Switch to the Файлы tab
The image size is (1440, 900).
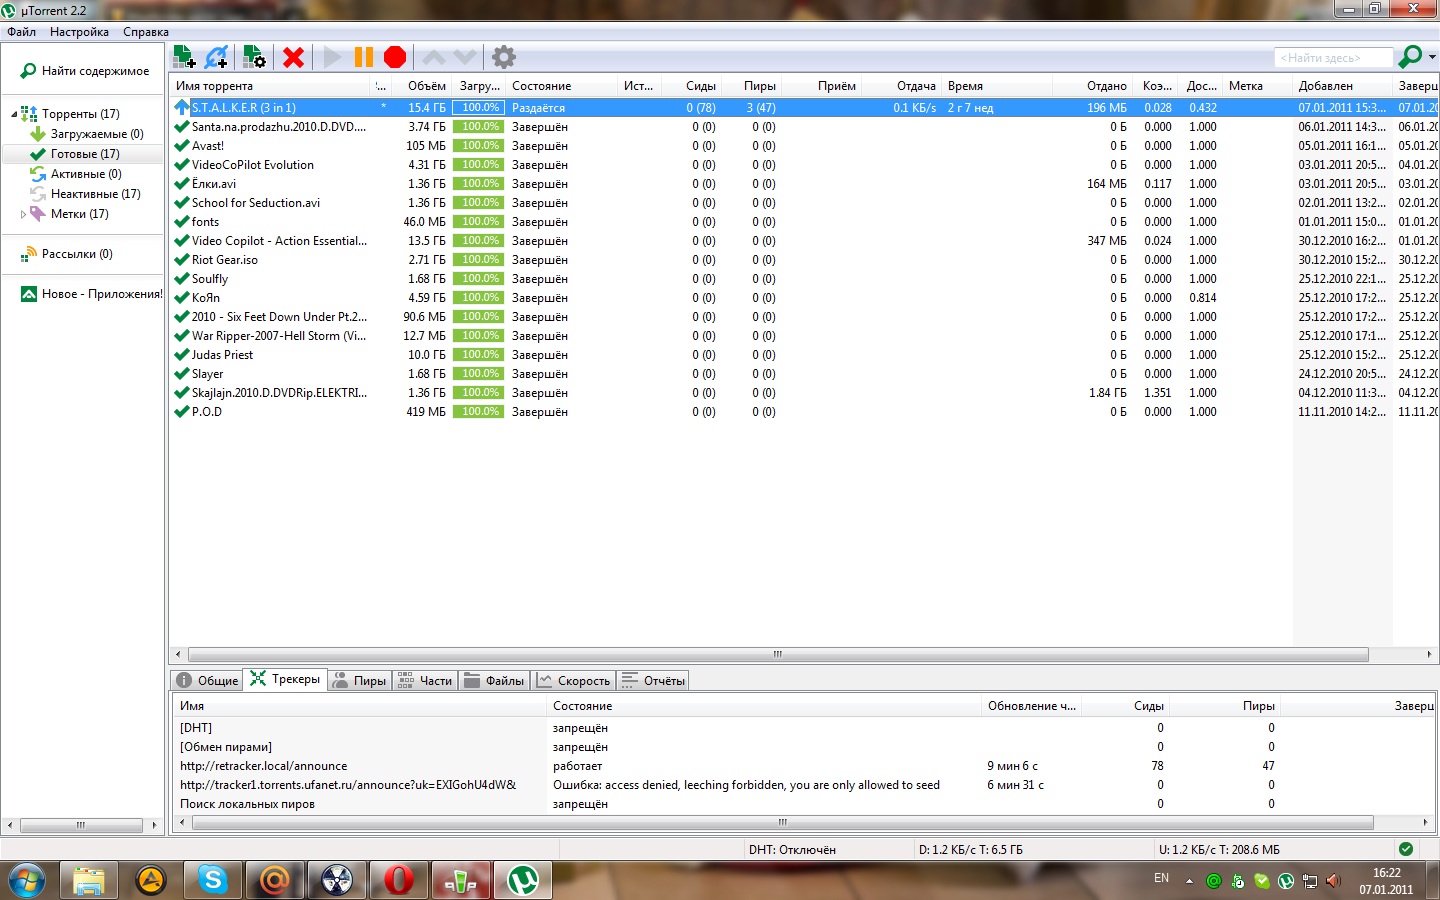pos(494,681)
